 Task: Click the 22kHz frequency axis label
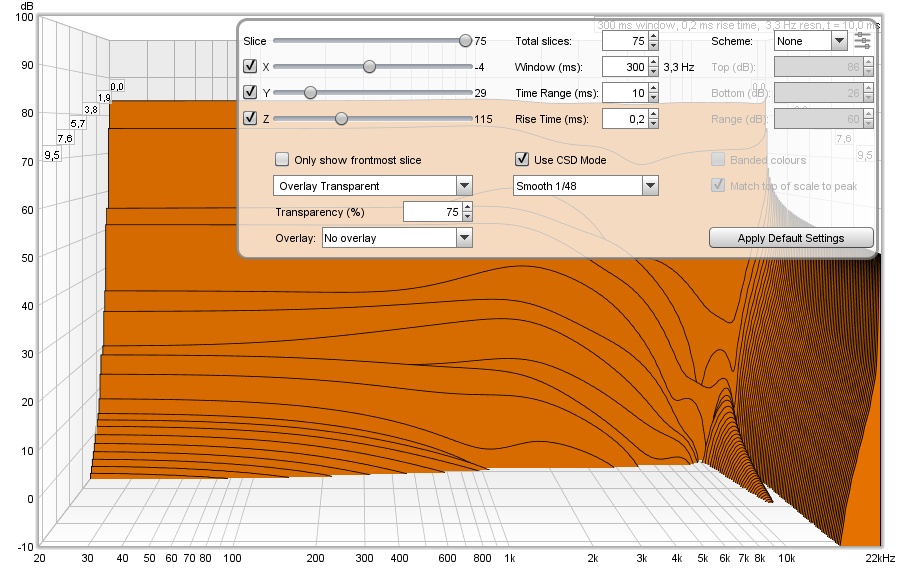pyautogui.click(x=880, y=558)
